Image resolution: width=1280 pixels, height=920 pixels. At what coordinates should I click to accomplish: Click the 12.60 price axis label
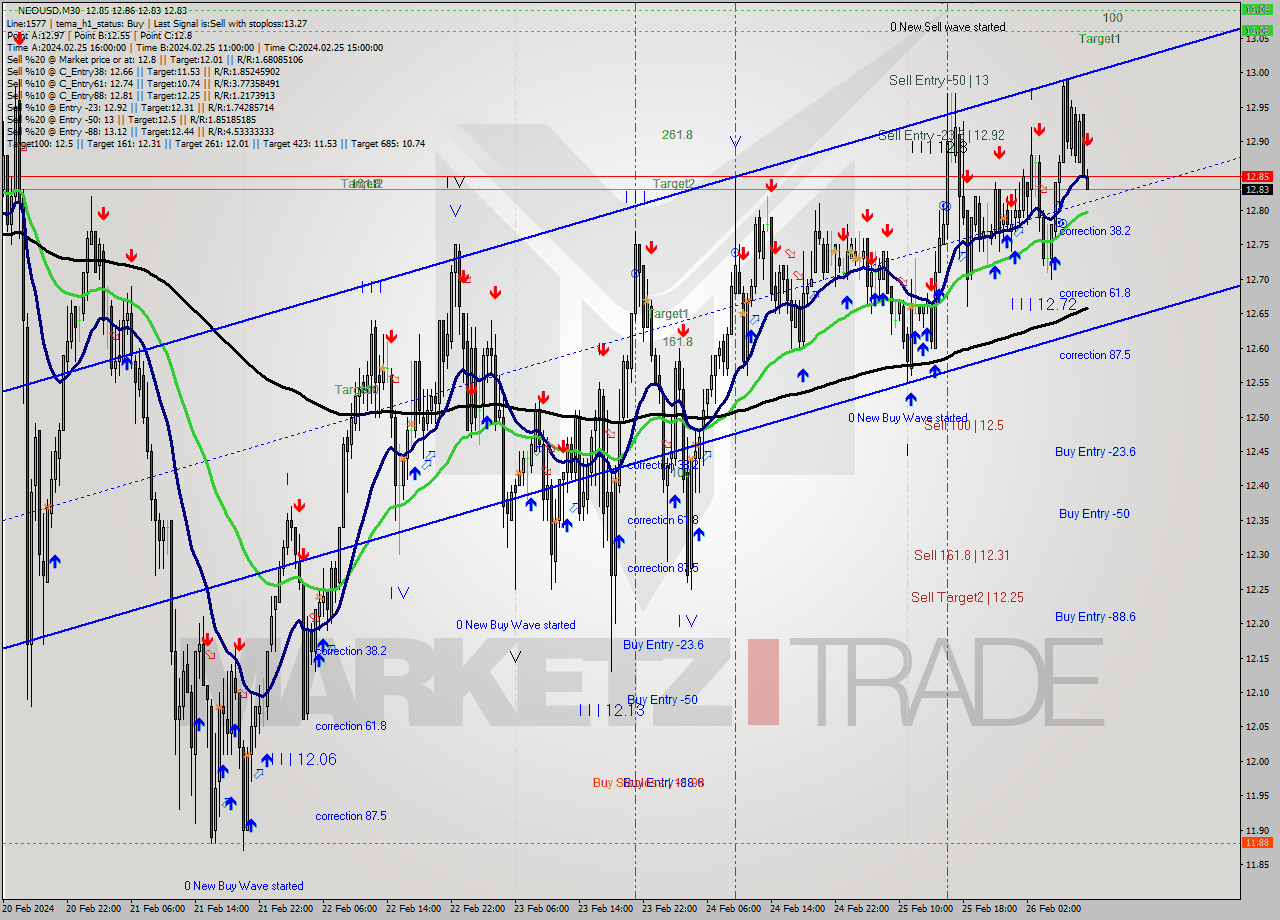pos(1257,348)
